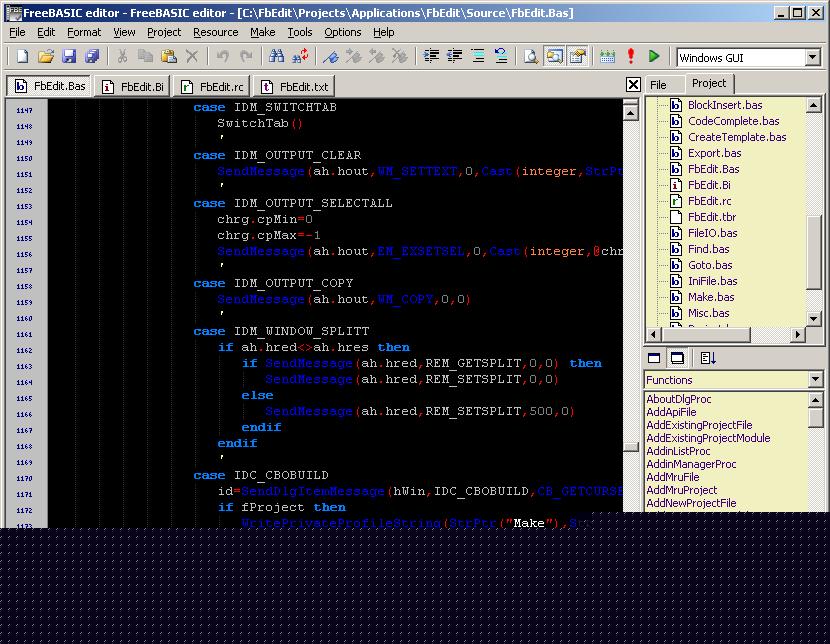Click the New file toolbar icon
This screenshot has width=830, height=644.
click(x=20, y=57)
